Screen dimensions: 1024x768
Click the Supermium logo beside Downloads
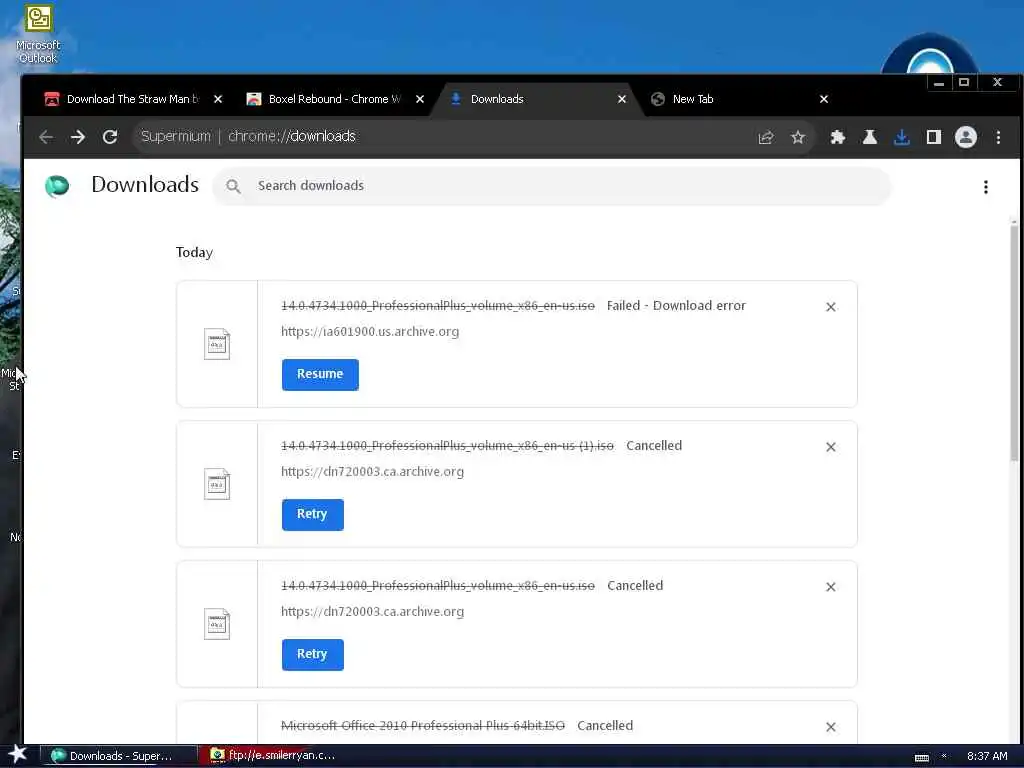pos(57,185)
